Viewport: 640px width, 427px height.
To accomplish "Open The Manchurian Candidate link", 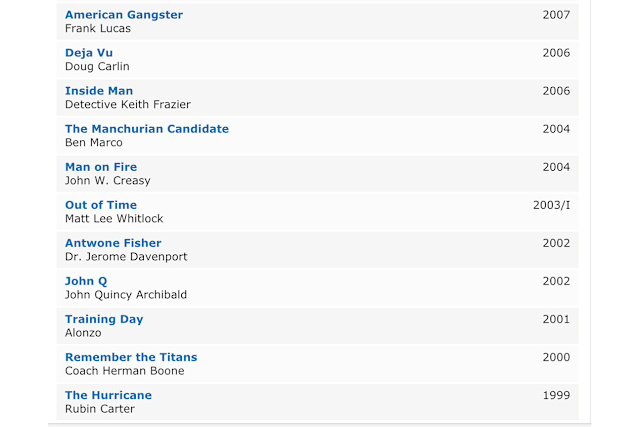I will point(147,129).
